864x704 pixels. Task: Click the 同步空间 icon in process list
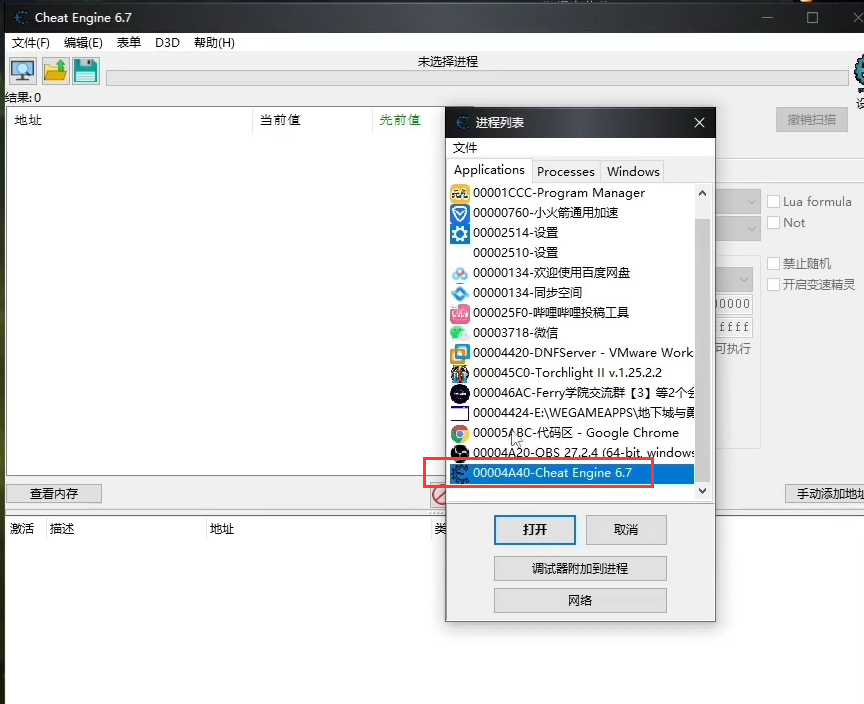pyautogui.click(x=460, y=293)
